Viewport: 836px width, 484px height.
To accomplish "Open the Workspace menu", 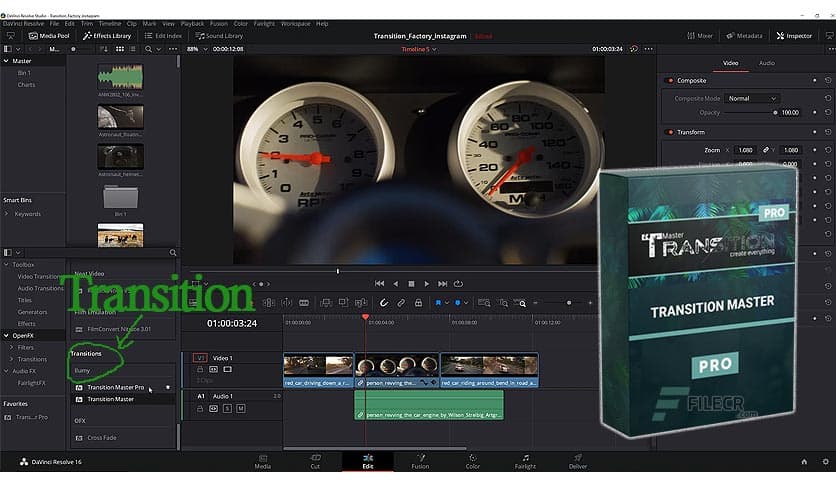I will click(x=295, y=23).
